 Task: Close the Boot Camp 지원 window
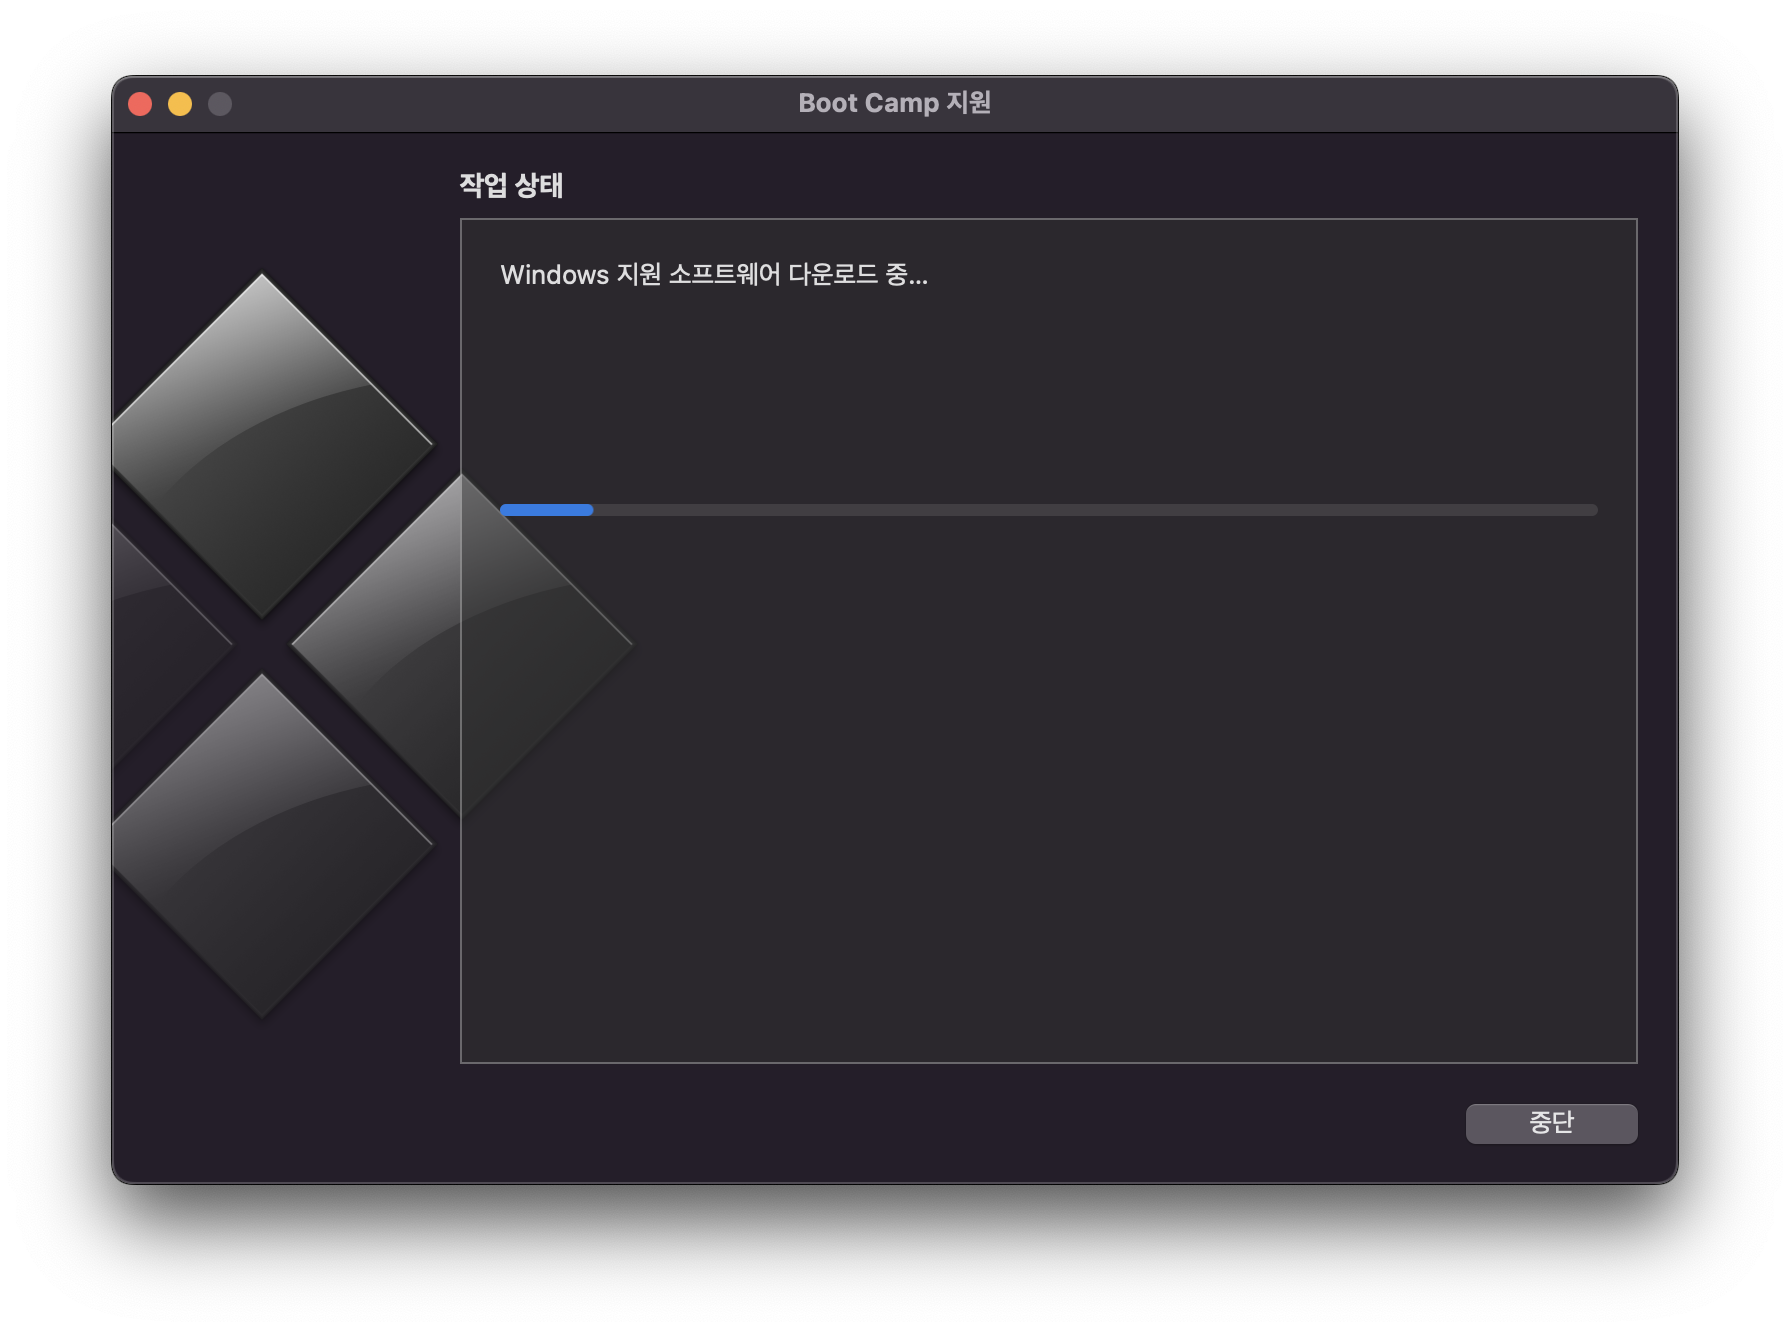coord(140,104)
